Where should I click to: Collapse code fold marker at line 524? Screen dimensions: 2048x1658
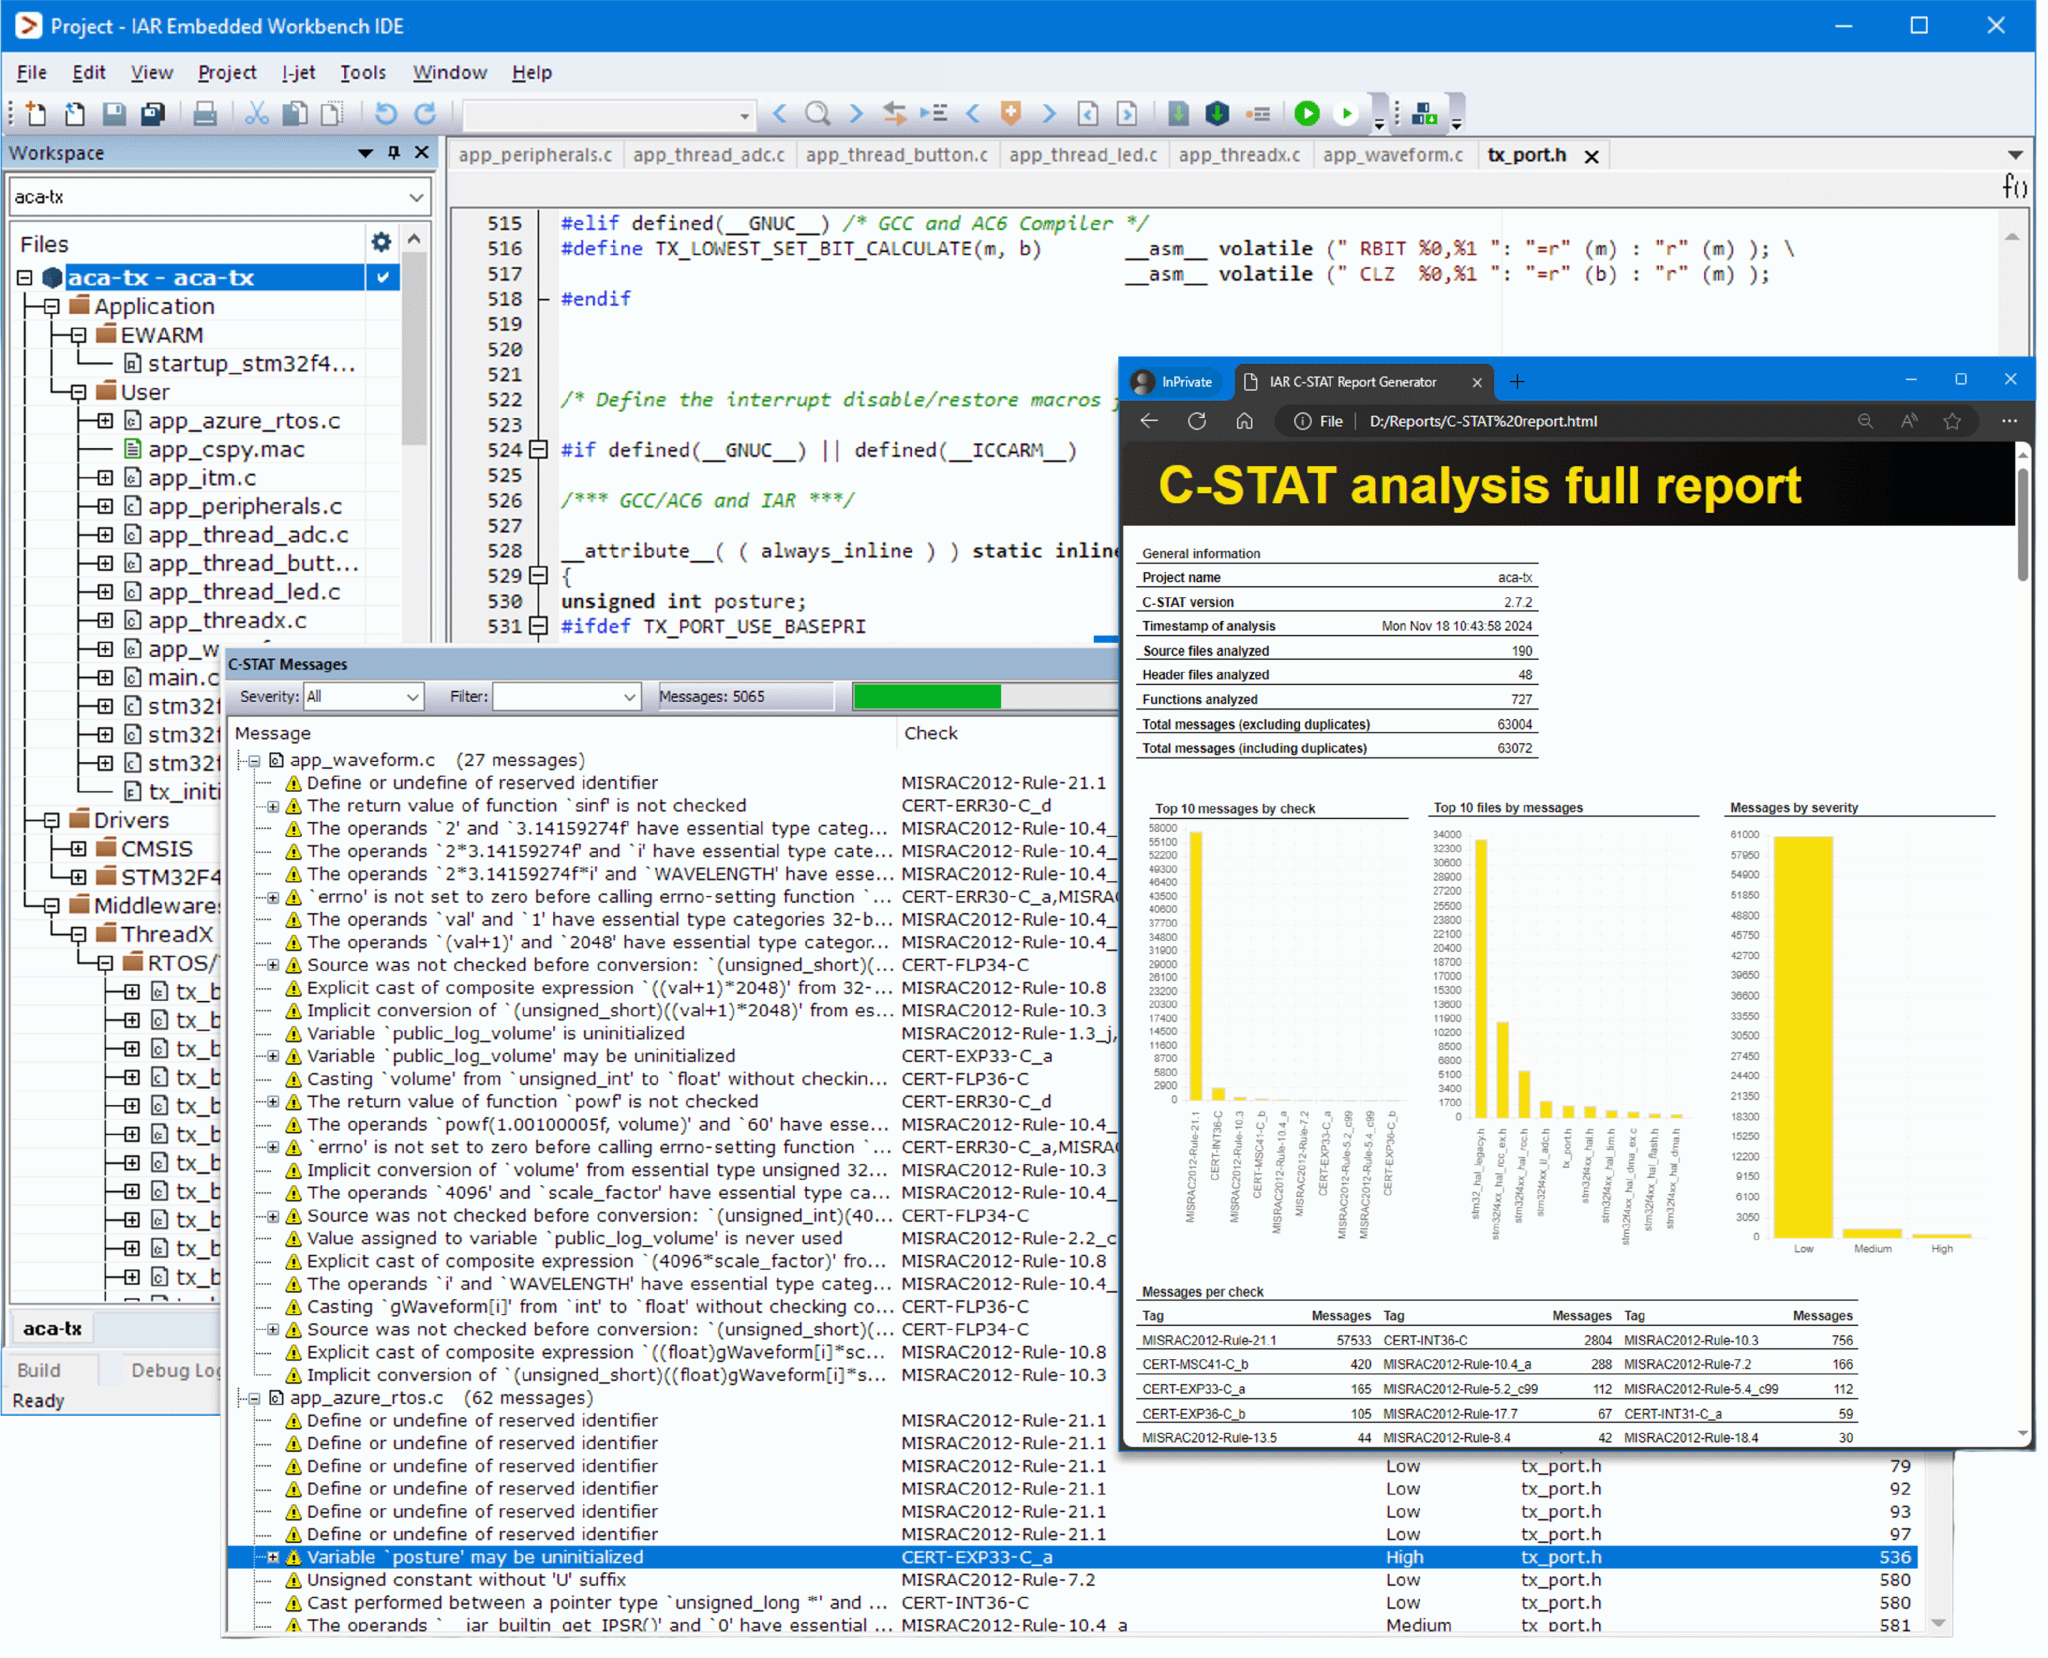tap(538, 450)
